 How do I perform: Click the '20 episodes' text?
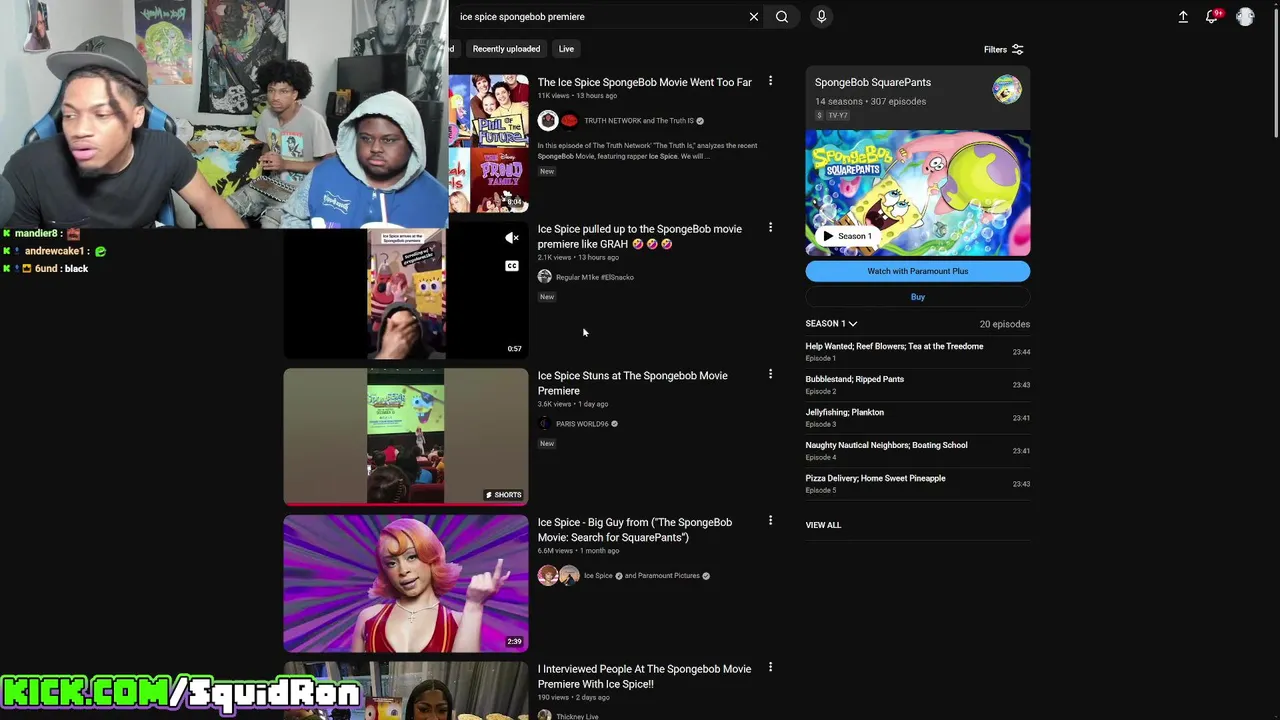point(1005,324)
